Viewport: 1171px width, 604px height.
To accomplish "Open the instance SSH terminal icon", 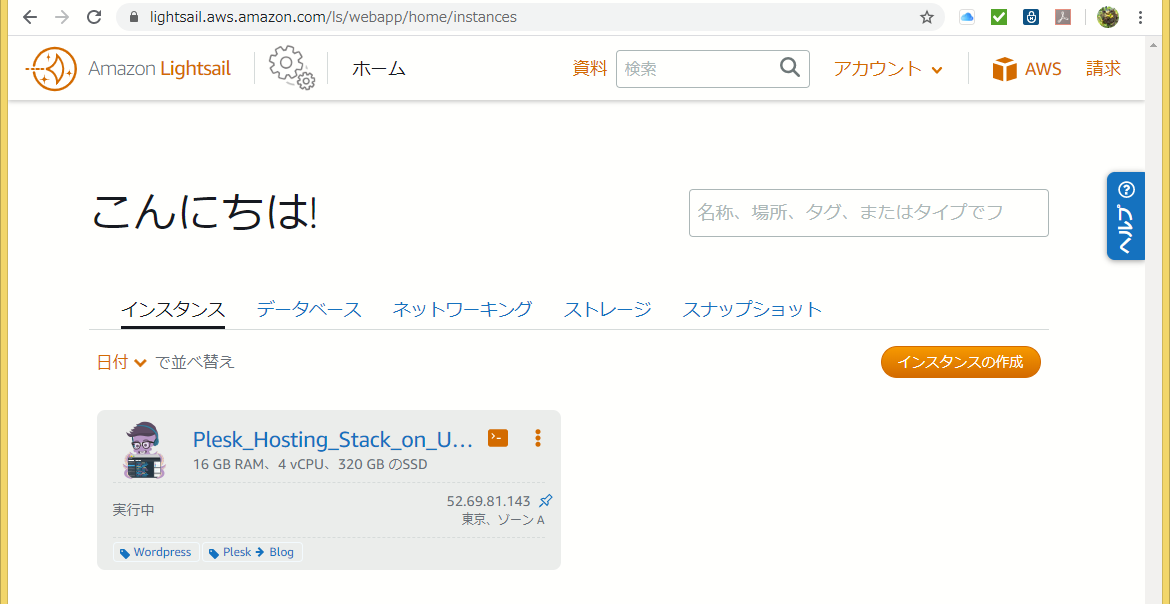I will [498, 438].
